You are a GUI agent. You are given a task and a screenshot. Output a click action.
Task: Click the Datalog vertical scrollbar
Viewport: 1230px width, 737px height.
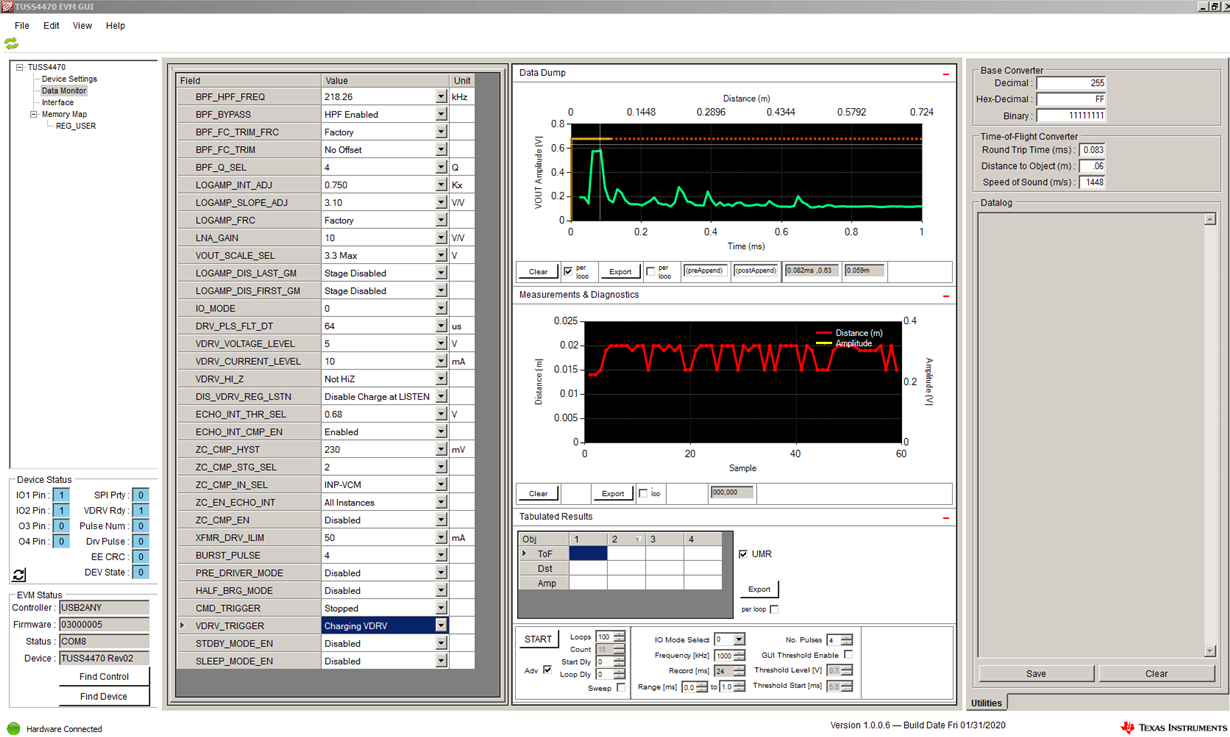pyautogui.click(x=1210, y=435)
